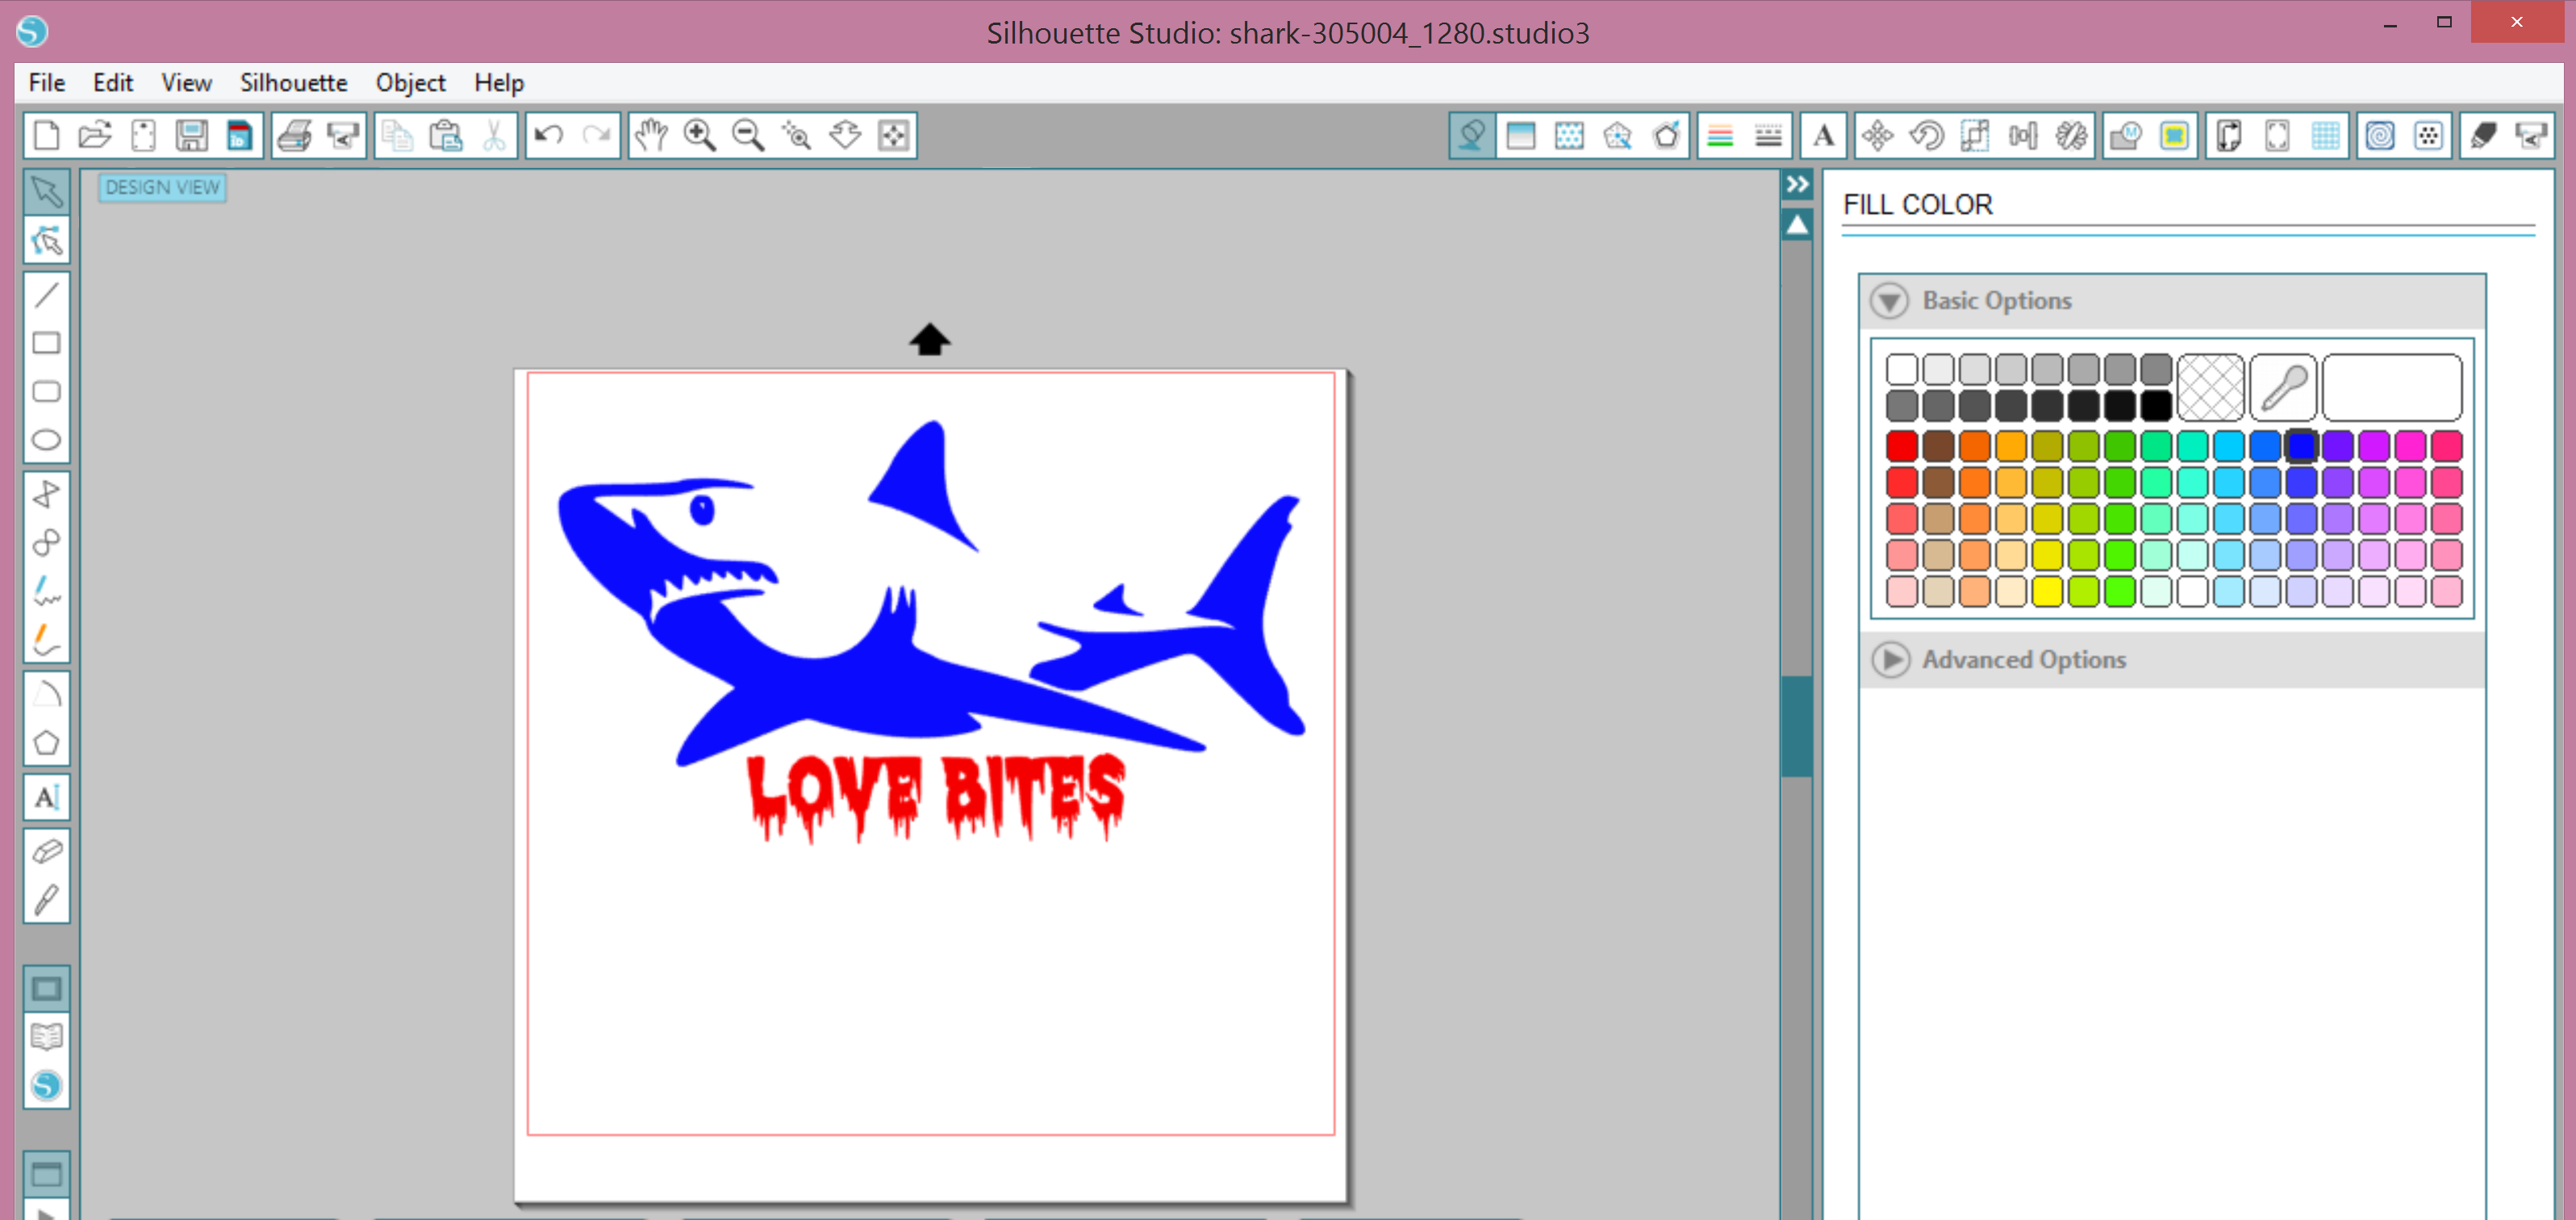Open the Fill Pattern panel icon
Viewport: 2576px width, 1220px height.
click(x=1569, y=135)
